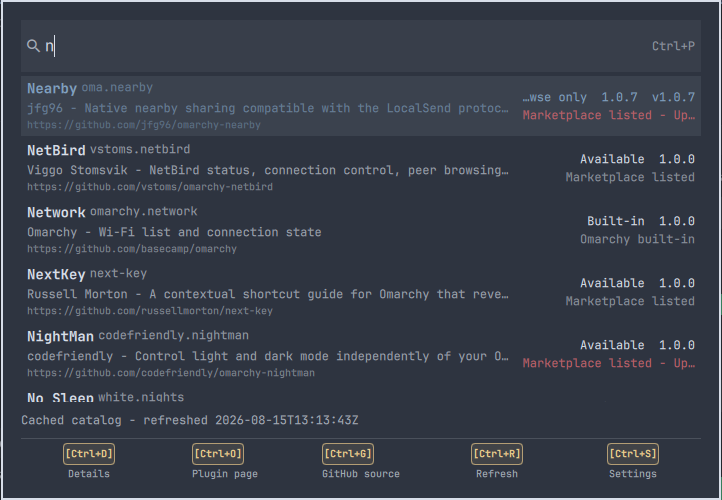Click the Nearby red Marketplace listed status
The image size is (722, 500).
pos(608,115)
